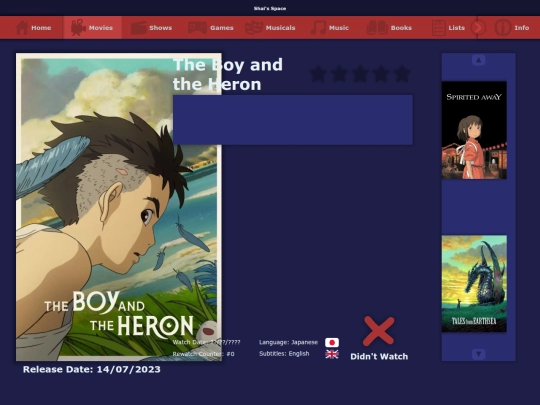Rate with the first star
The height and width of the screenshot is (405, 540).
(x=318, y=74)
